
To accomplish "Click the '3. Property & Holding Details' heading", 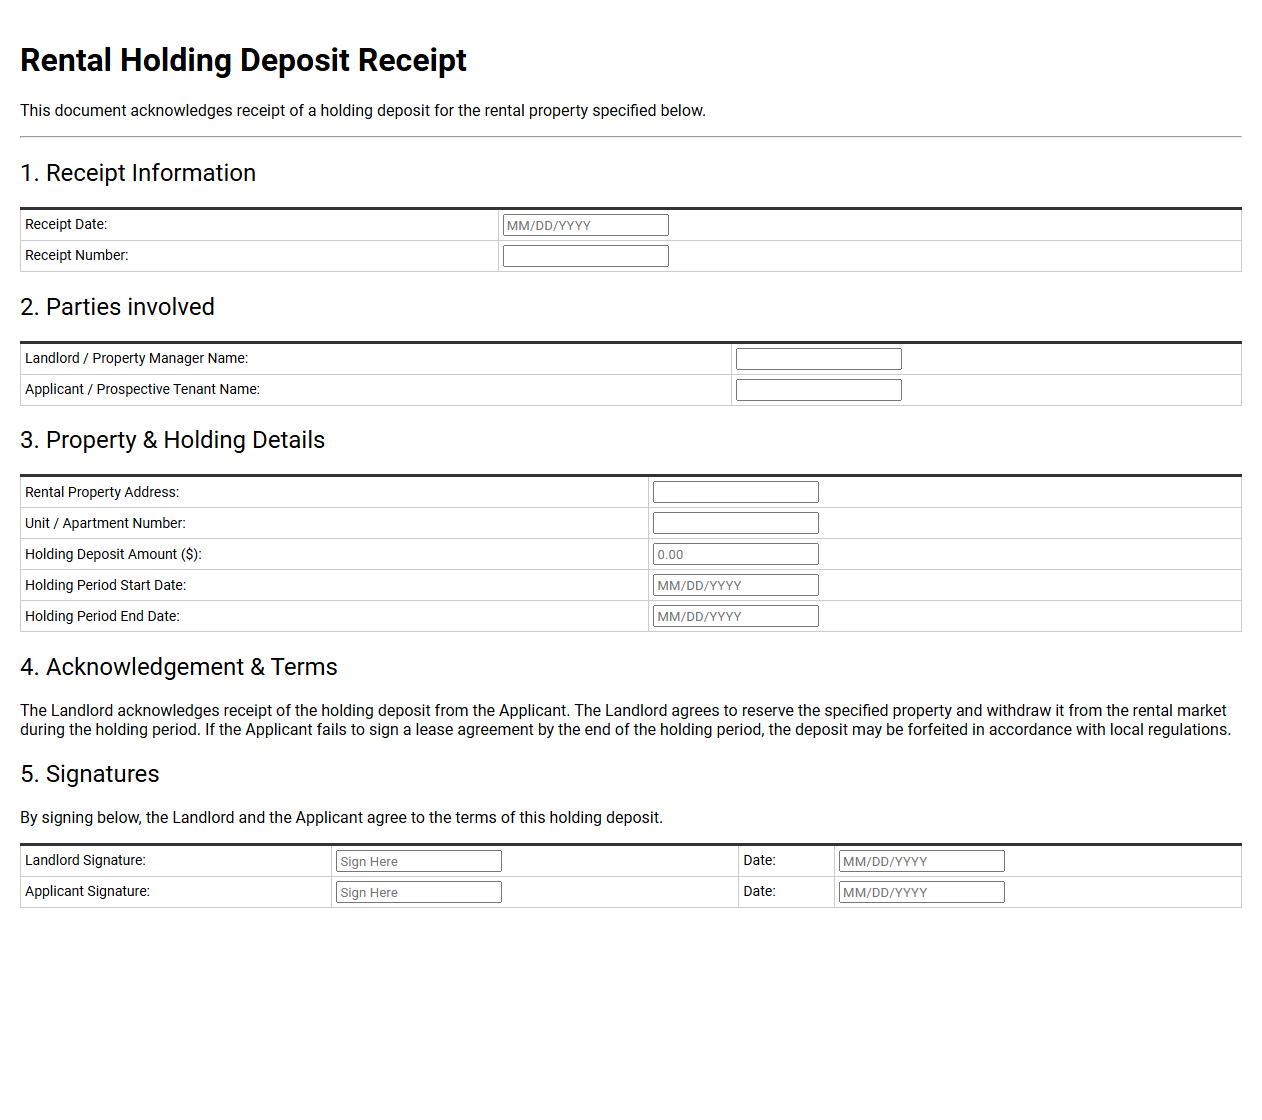I will coord(172,440).
